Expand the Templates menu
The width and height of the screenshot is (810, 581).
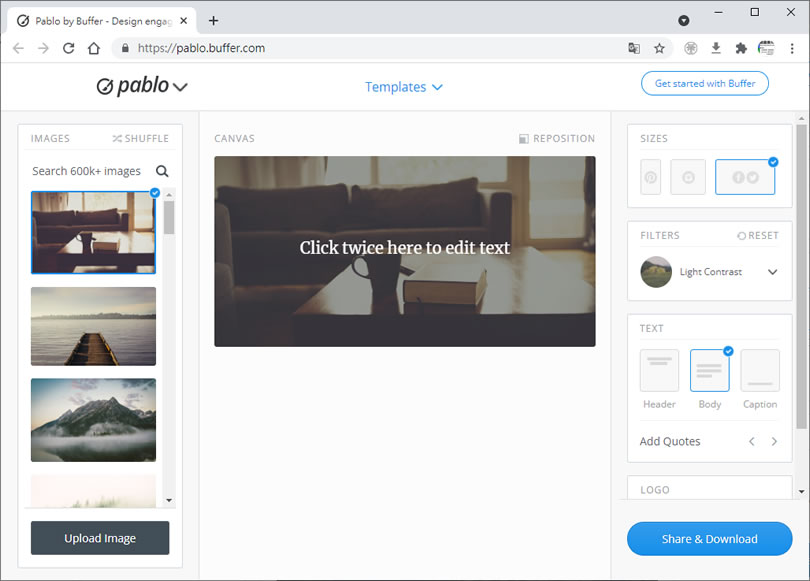(404, 87)
